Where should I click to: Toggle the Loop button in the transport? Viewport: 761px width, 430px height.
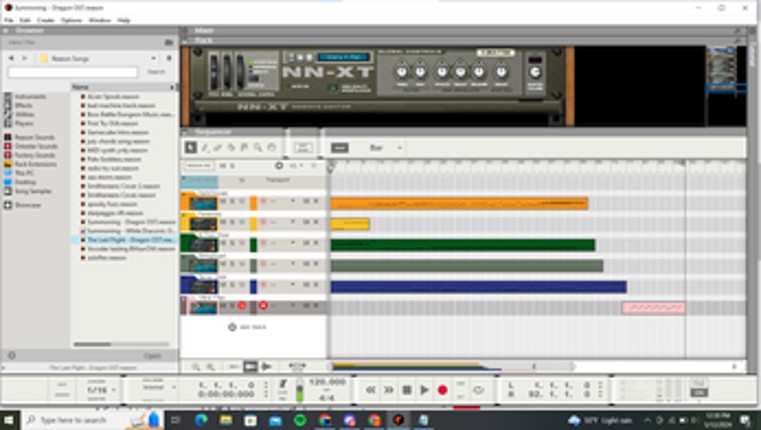[478, 390]
